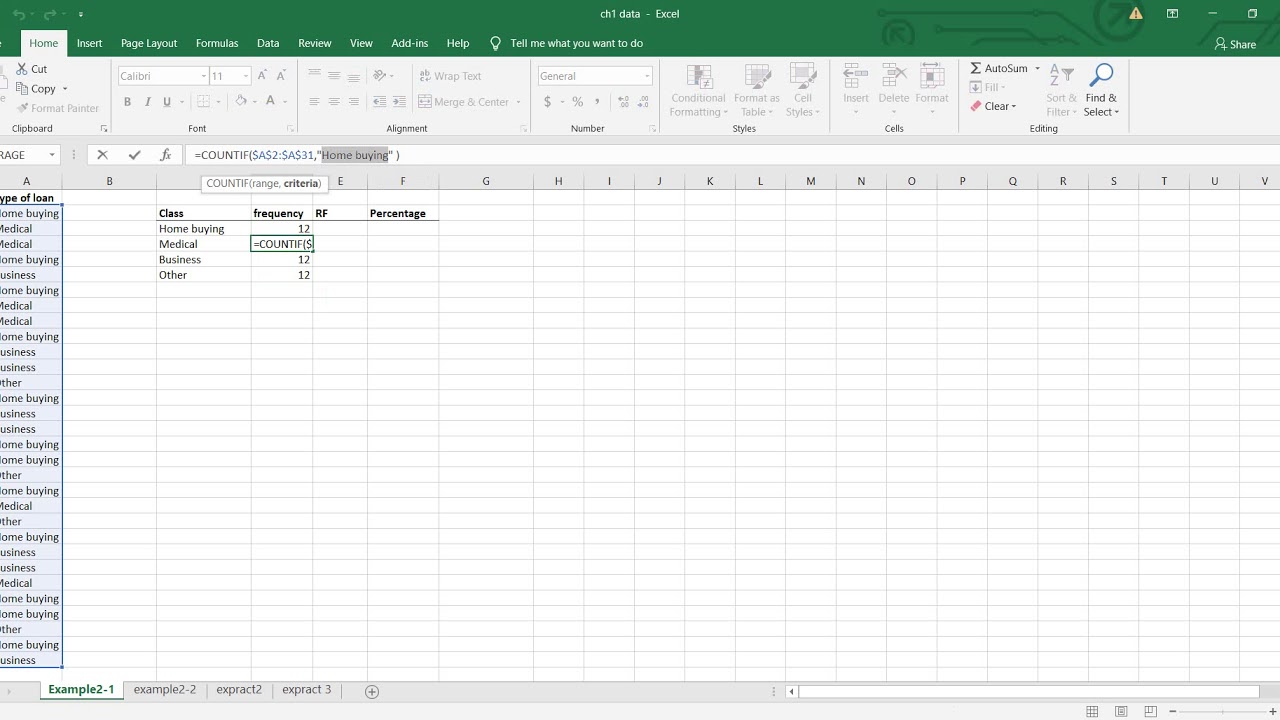The height and width of the screenshot is (720, 1280).
Task: Toggle Italic formatting
Action: point(147,102)
